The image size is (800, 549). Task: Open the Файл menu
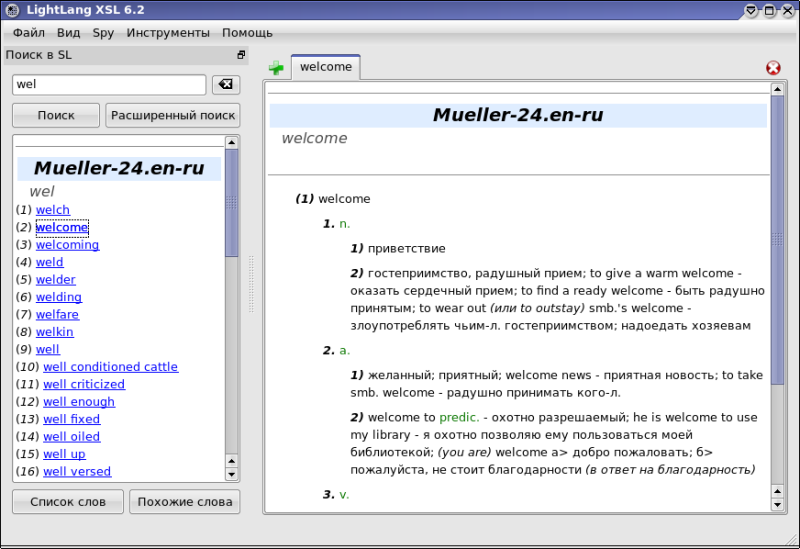click(29, 33)
